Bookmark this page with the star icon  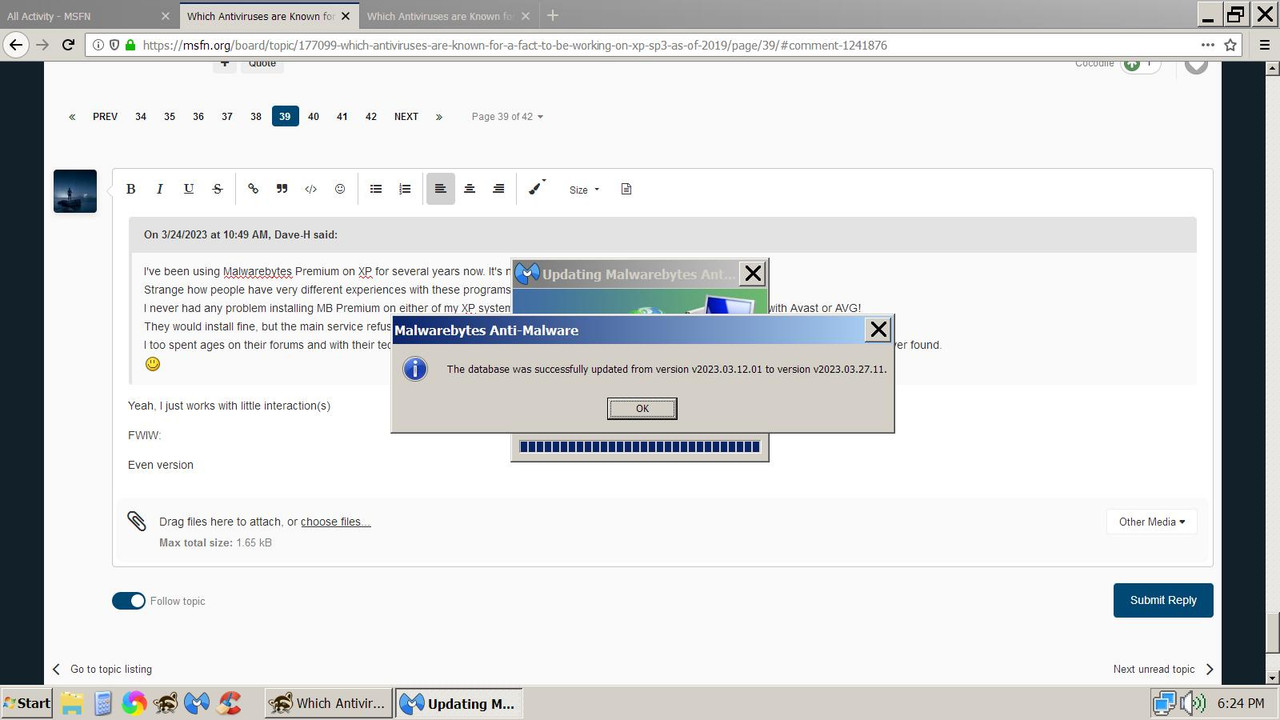[1231, 45]
